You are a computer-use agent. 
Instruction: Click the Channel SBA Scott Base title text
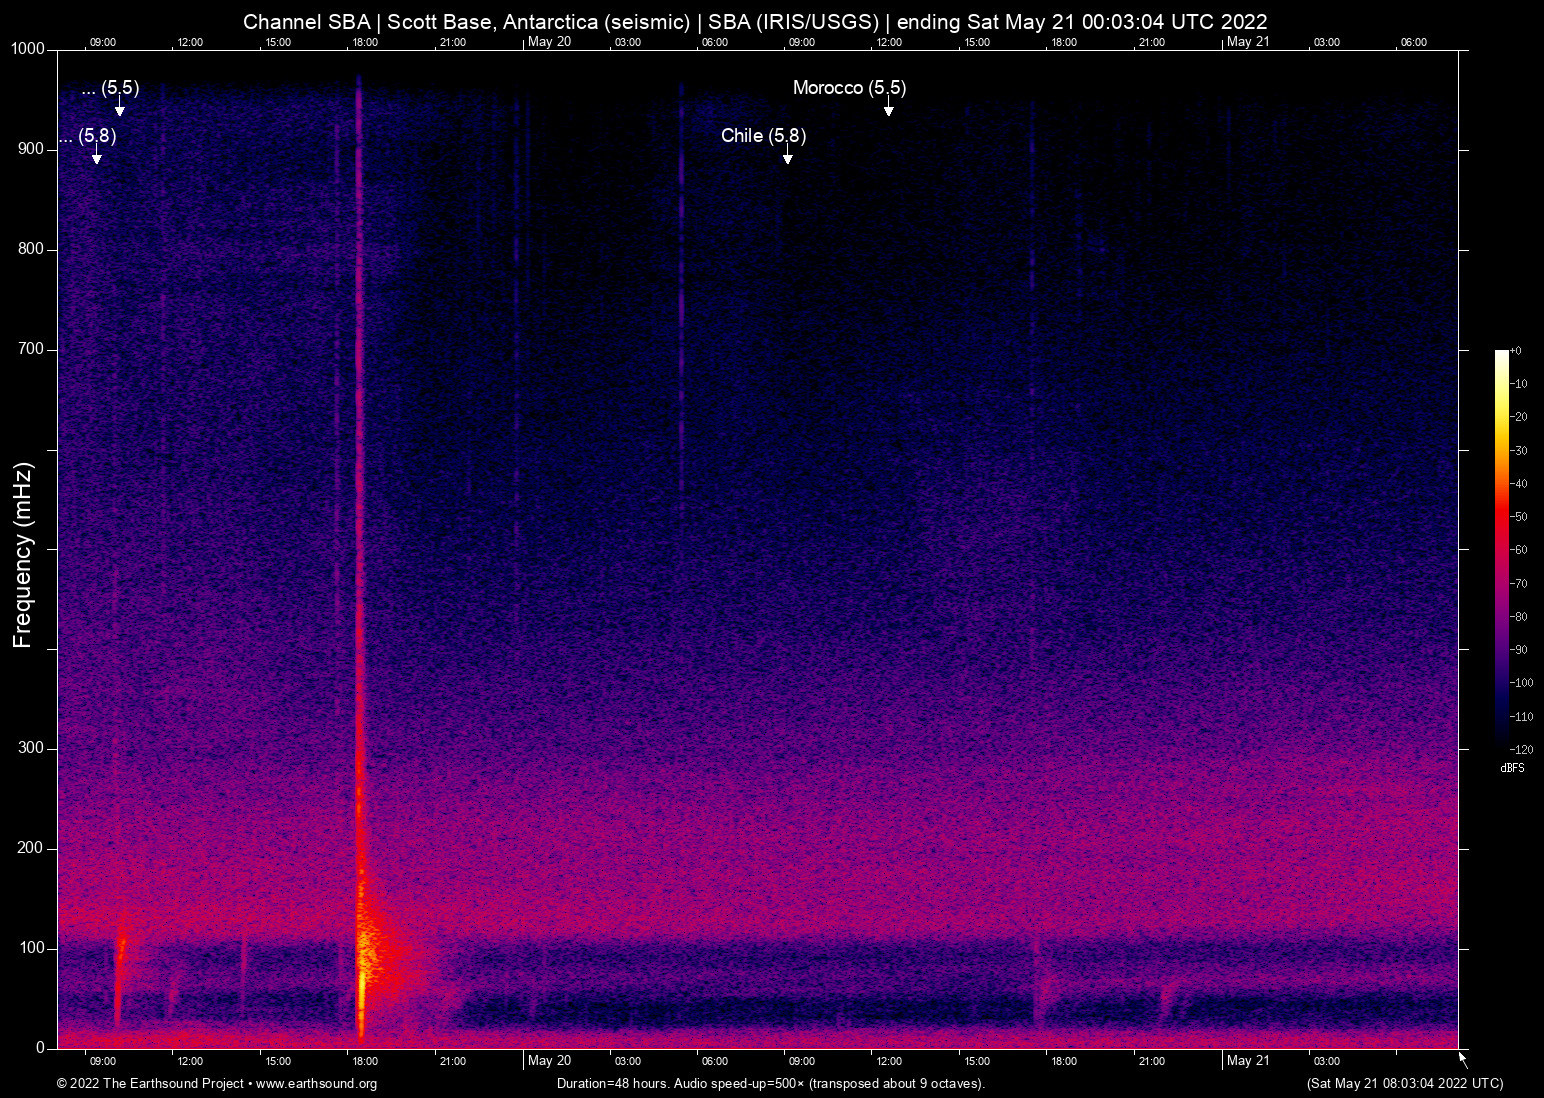pos(755,21)
